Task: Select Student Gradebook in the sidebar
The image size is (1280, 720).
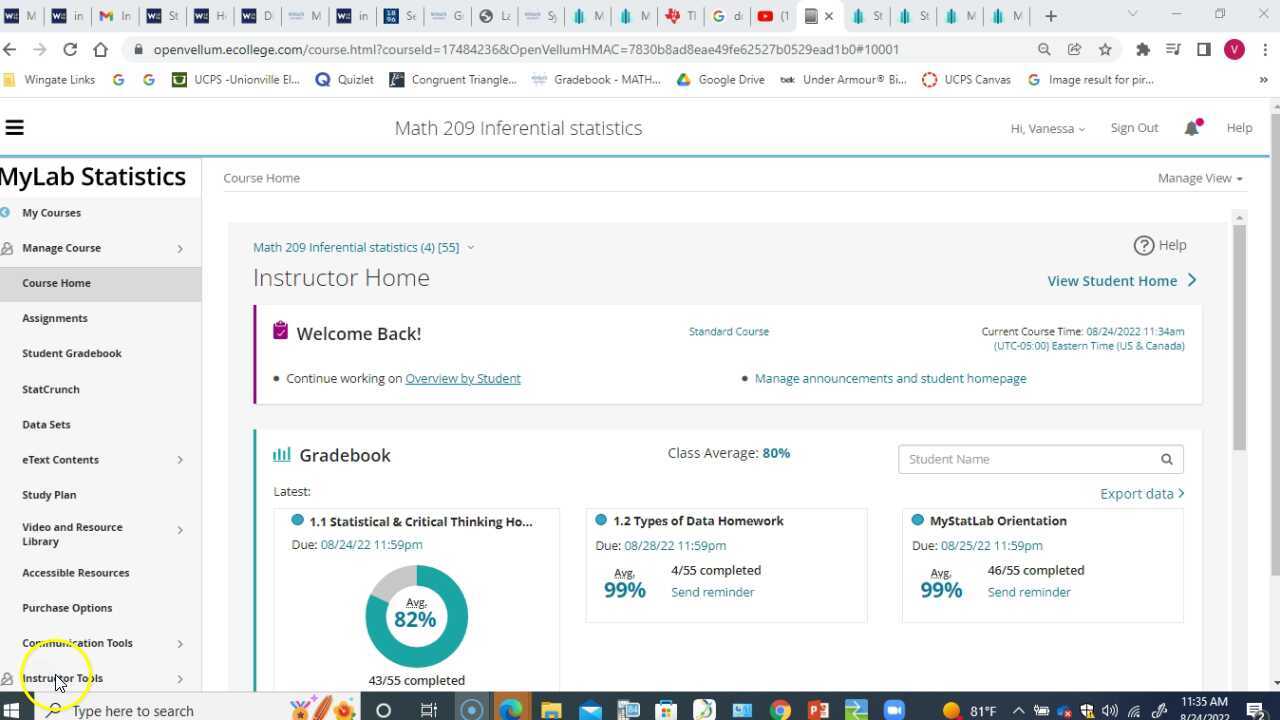Action: (71, 353)
